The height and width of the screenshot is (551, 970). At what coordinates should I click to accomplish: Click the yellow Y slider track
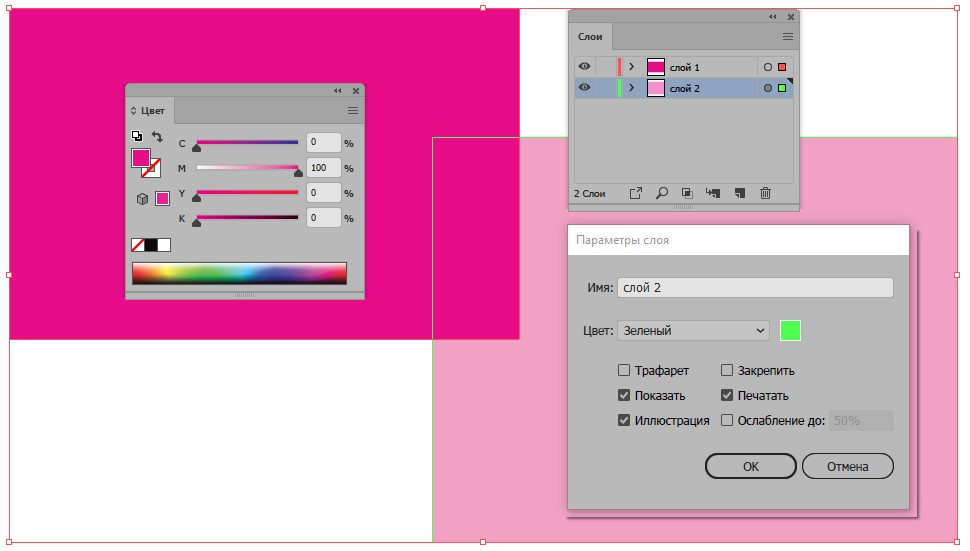pyautogui.click(x=247, y=192)
